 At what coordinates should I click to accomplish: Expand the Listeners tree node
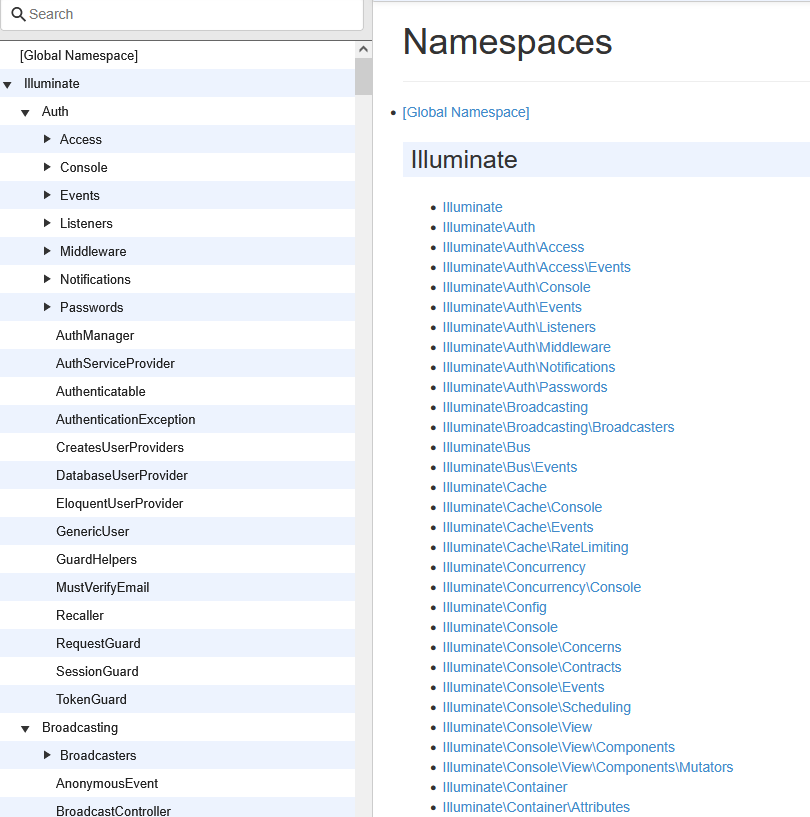(47, 223)
